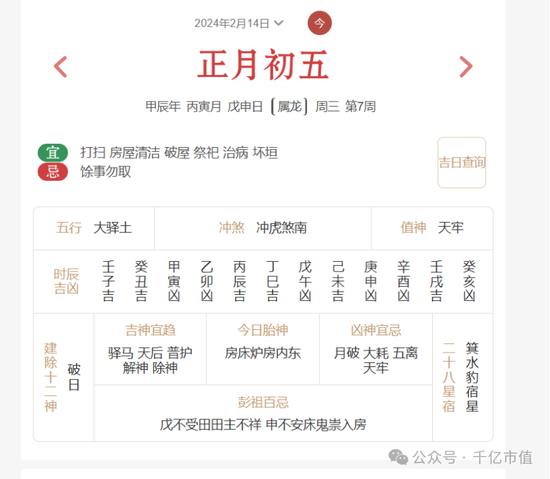Screen dimensions: 550x479
Task: Click the 大驿土 value
Action: click(113, 228)
